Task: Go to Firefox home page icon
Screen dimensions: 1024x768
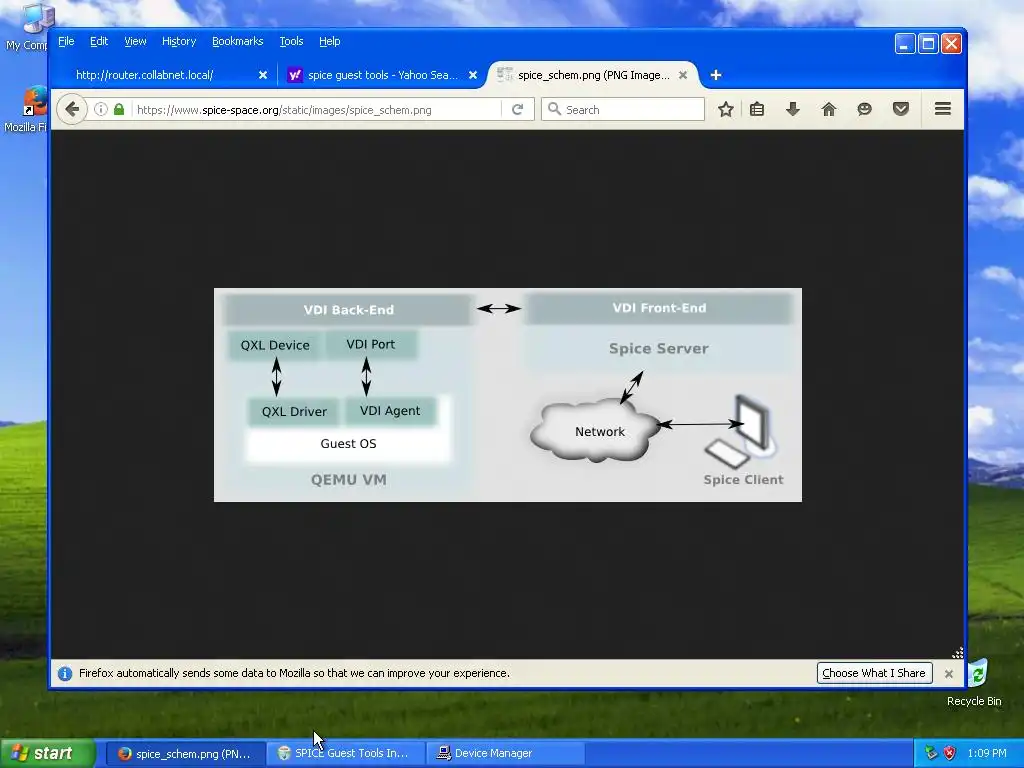Action: tap(829, 109)
